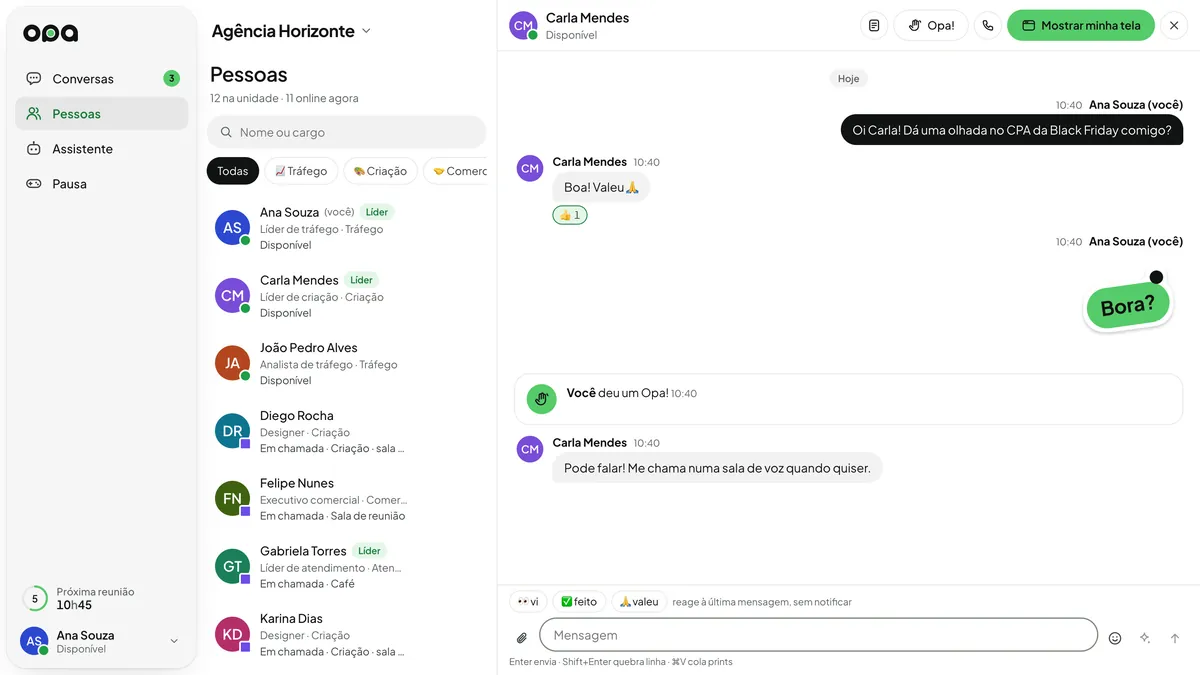
Task: Click the Bora? sticker
Action: pyautogui.click(x=1128, y=303)
